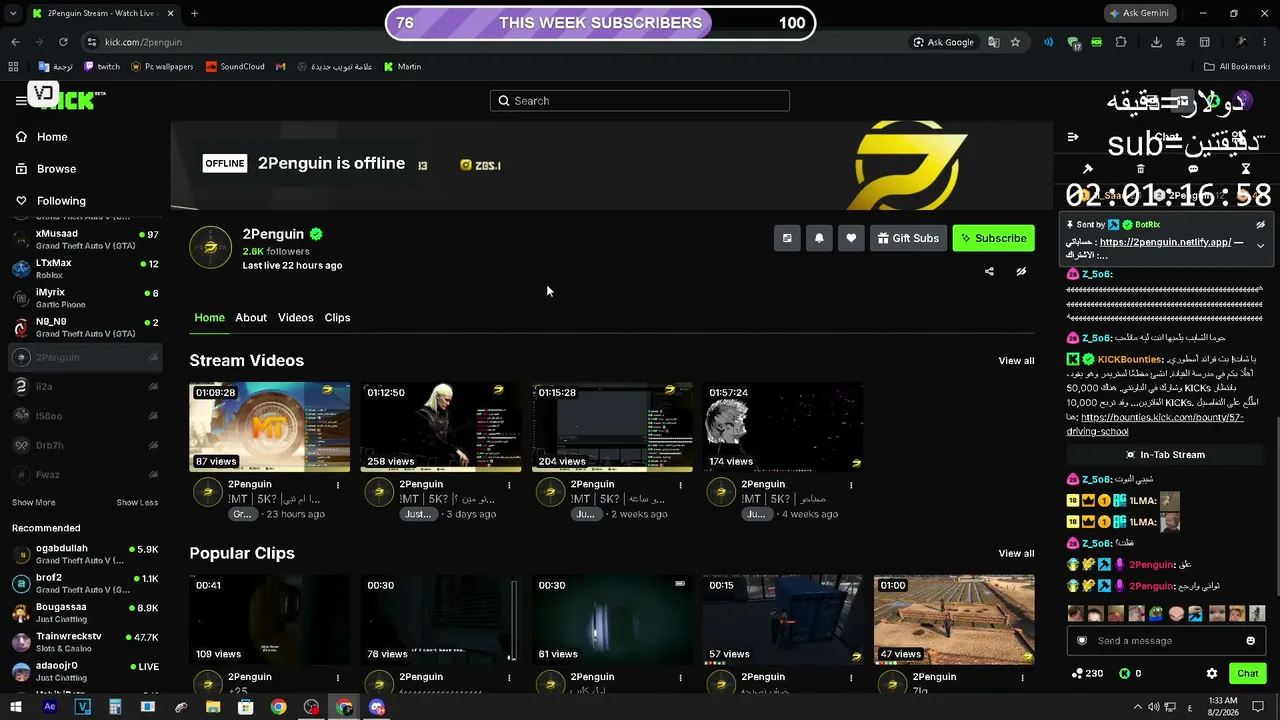Screen dimensions: 1280x720
Task: Click the Gift Subs button
Action: click(x=908, y=238)
